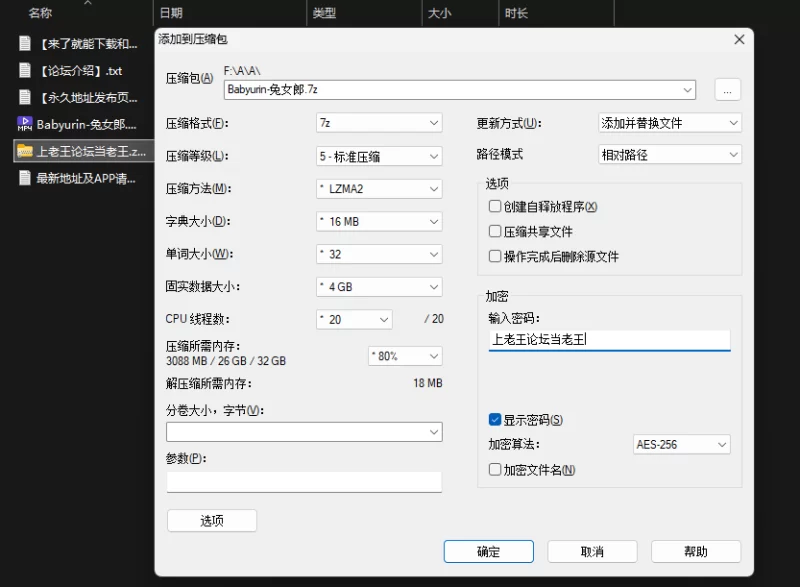Open the word size 32 dropdown
This screenshot has width=800, height=587.
coord(379,254)
